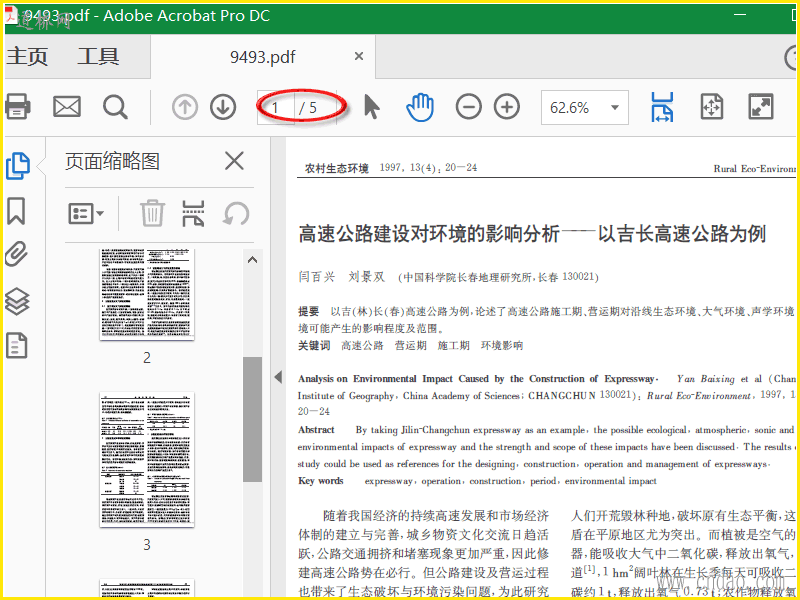Switch to the 主页 tab

tap(27, 56)
